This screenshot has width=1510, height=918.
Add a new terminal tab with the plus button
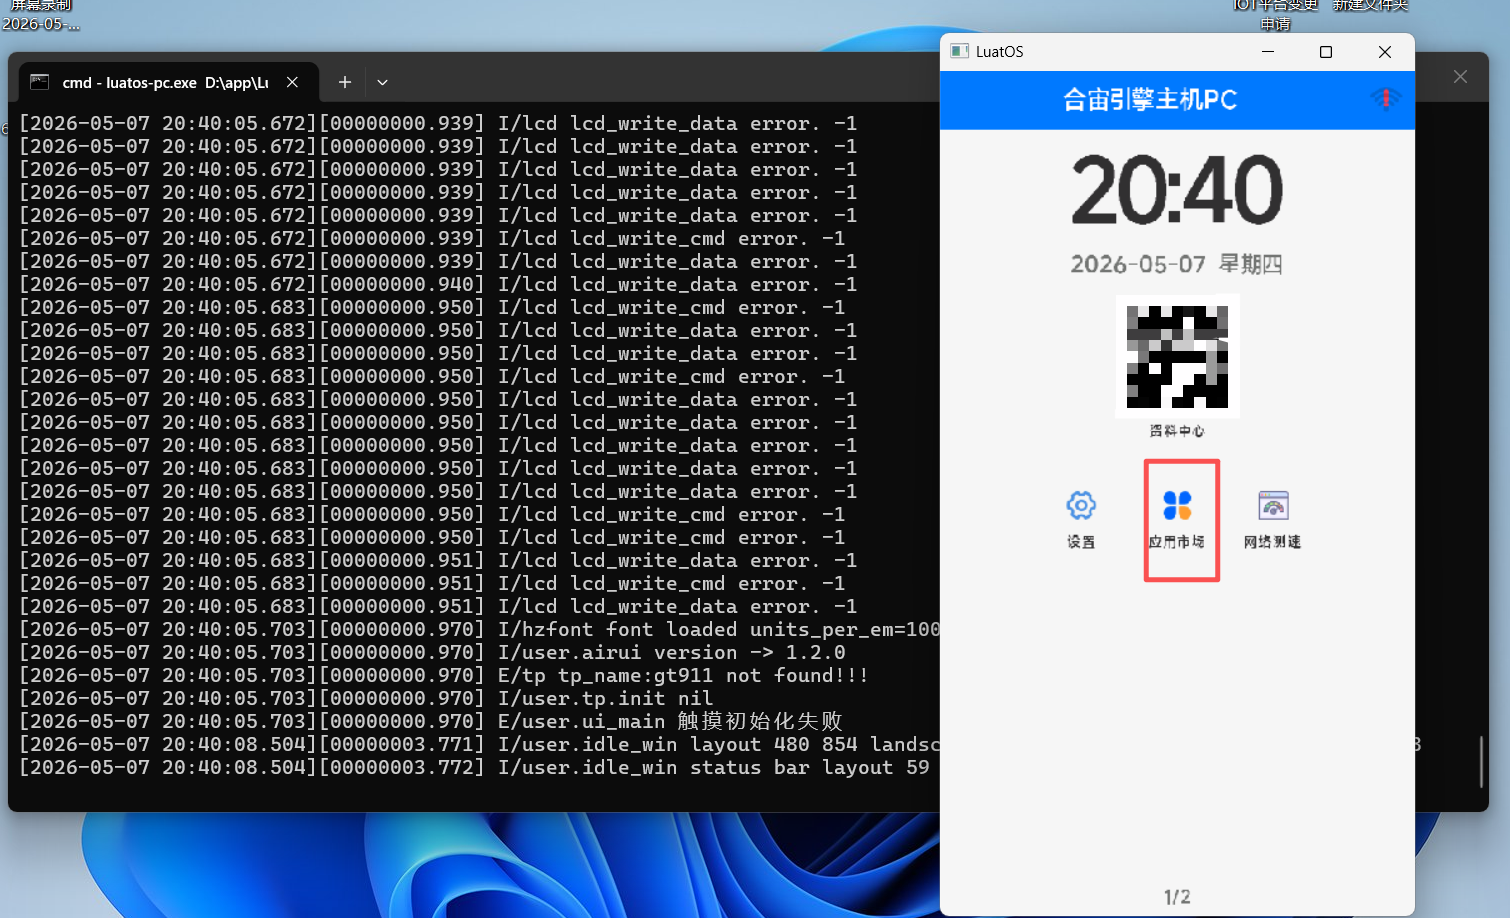coord(345,83)
